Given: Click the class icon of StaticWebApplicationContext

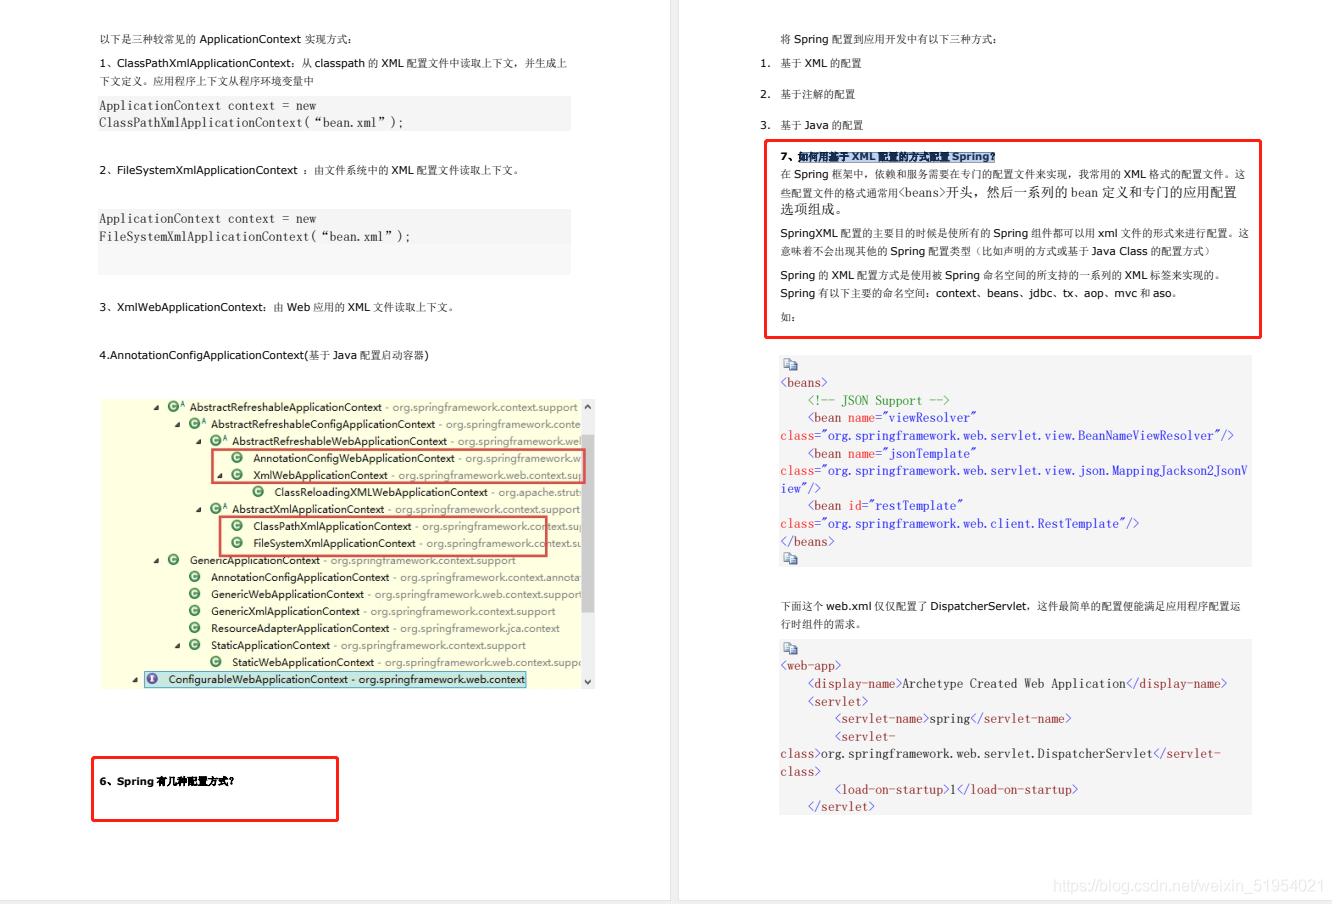Looking at the screenshot, I should click(x=216, y=662).
